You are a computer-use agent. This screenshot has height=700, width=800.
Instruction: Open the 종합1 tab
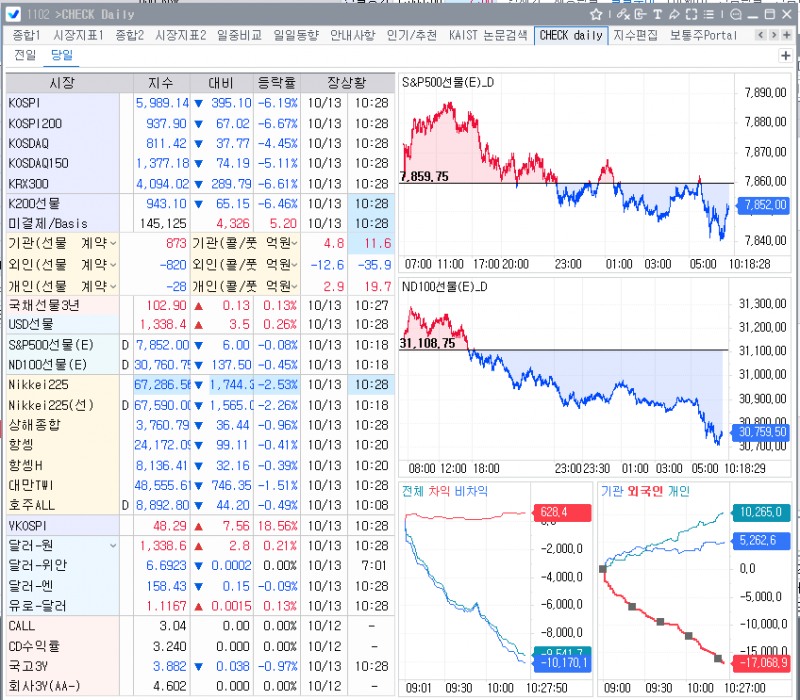tap(26, 35)
